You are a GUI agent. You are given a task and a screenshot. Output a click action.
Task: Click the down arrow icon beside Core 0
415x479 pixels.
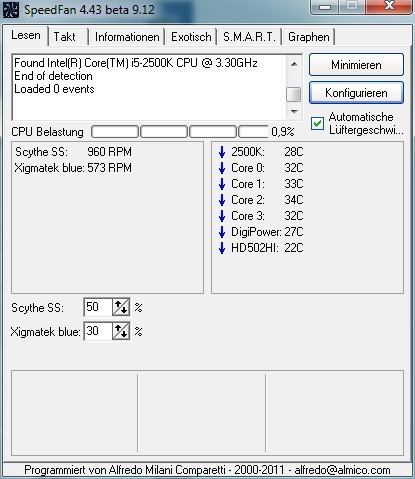(222, 168)
